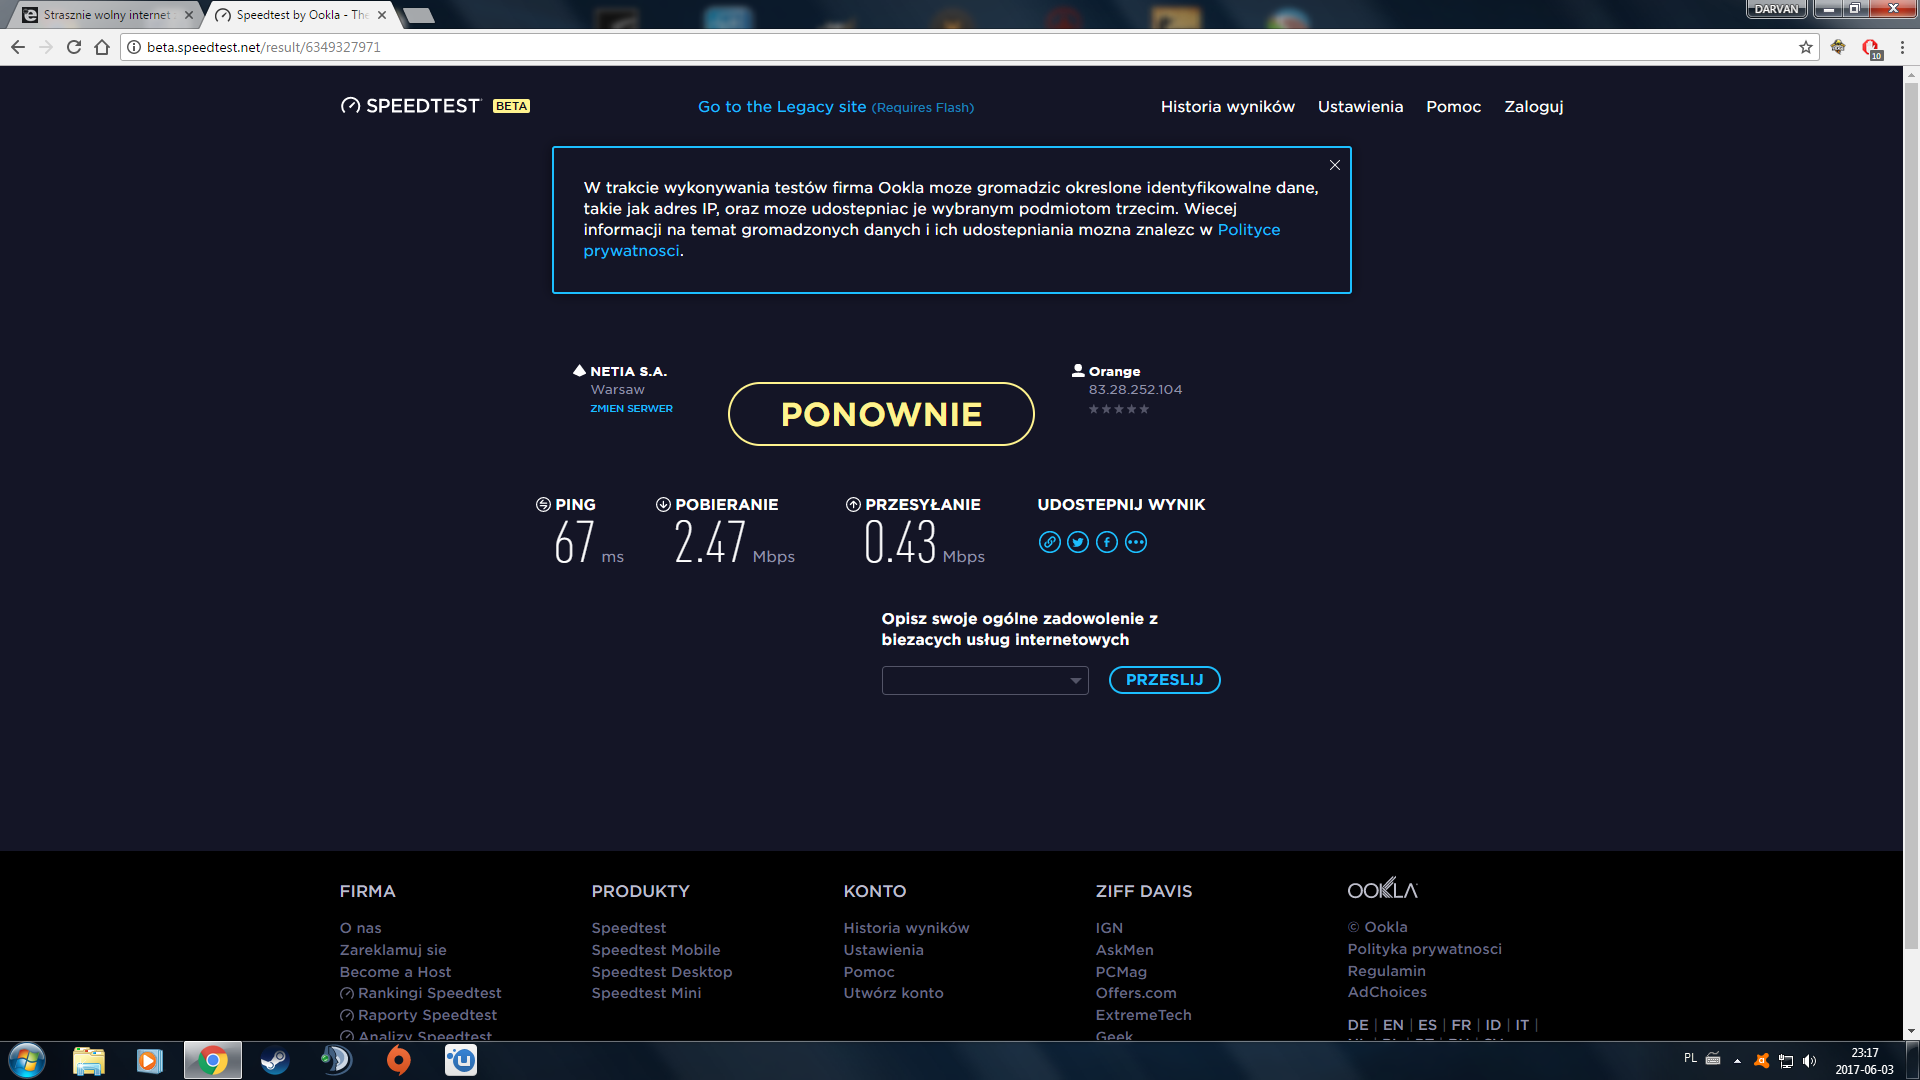Bookmark this page with star icon
The image size is (1920, 1080).
pos(1806,47)
